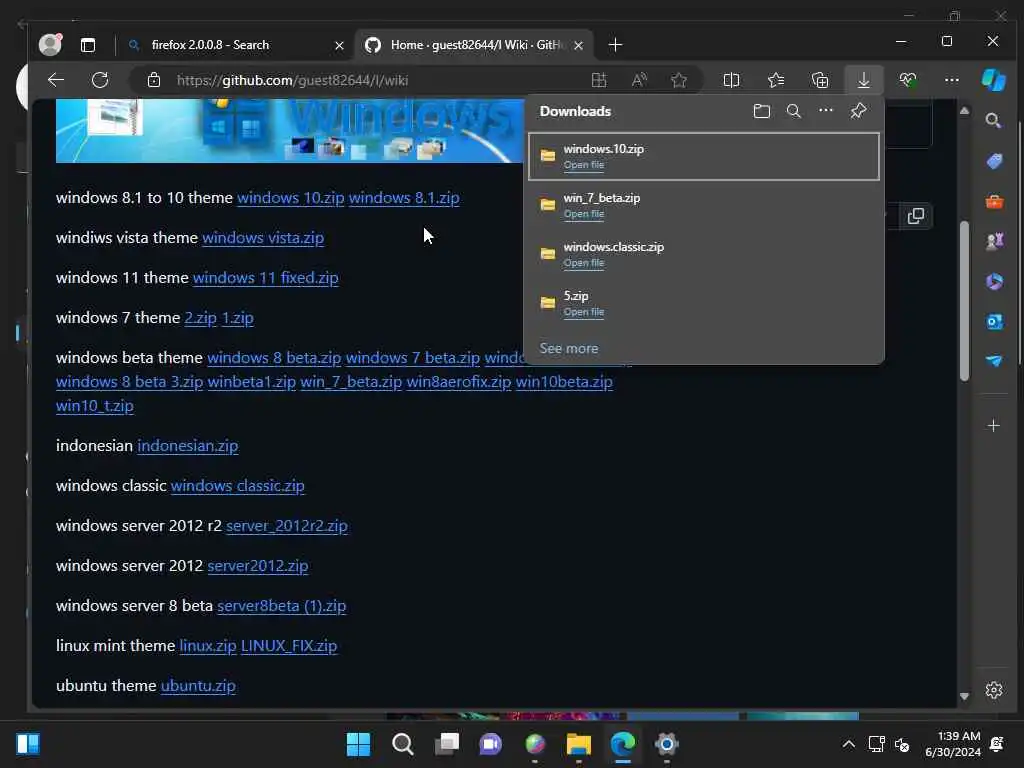This screenshot has height=768, width=1024.
Task: Open taskbar Search magnifier
Action: (403, 744)
